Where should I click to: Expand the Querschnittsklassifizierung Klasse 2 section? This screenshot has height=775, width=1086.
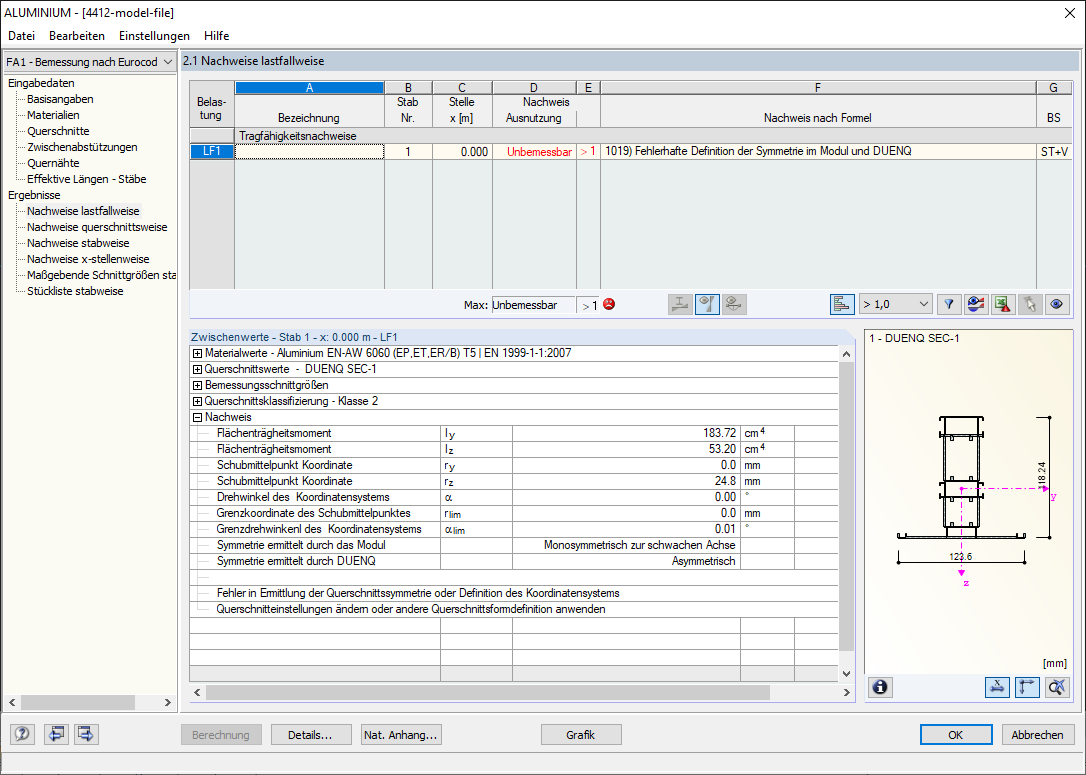197,401
